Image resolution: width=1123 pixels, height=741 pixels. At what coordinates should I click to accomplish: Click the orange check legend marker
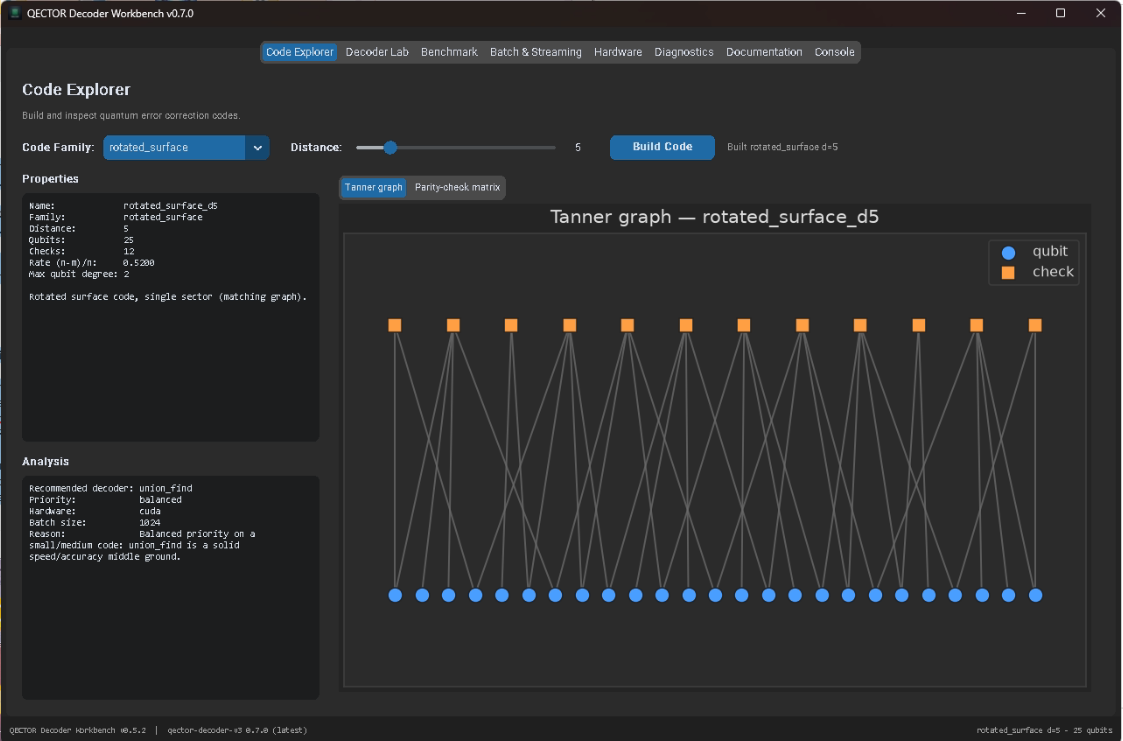click(1008, 273)
